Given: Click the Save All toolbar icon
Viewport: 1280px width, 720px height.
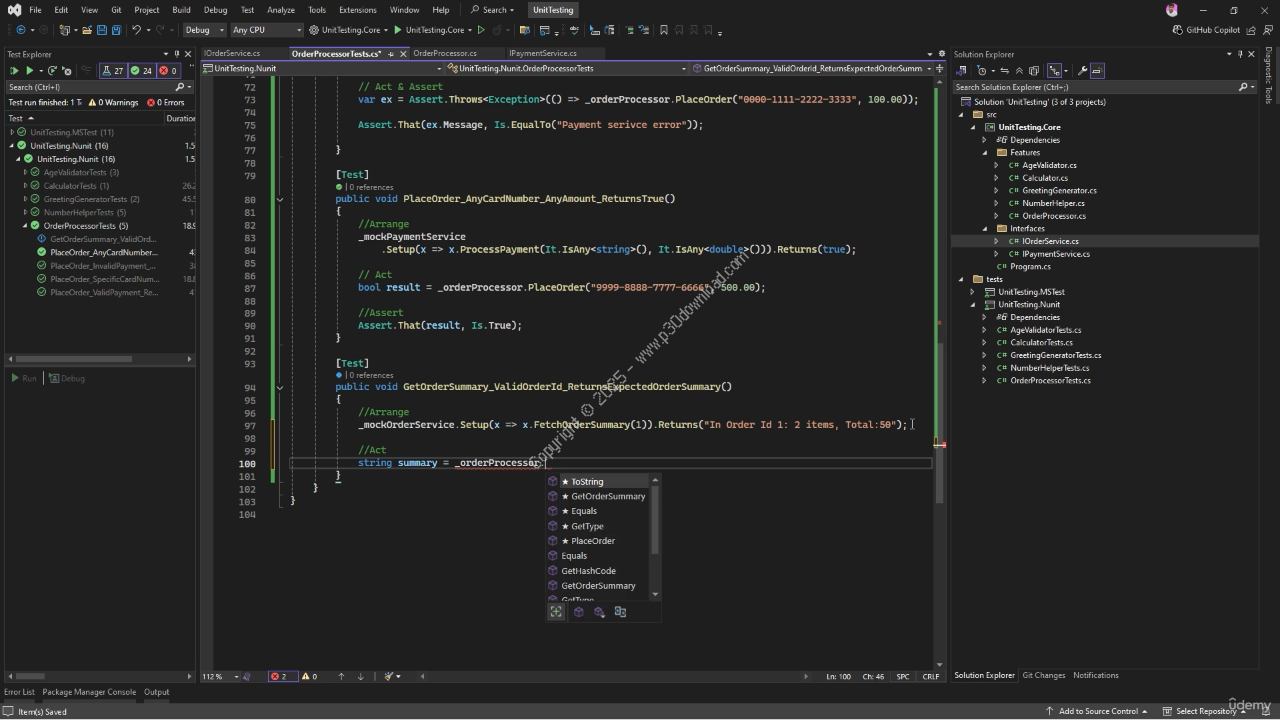Looking at the screenshot, I should (x=116, y=30).
